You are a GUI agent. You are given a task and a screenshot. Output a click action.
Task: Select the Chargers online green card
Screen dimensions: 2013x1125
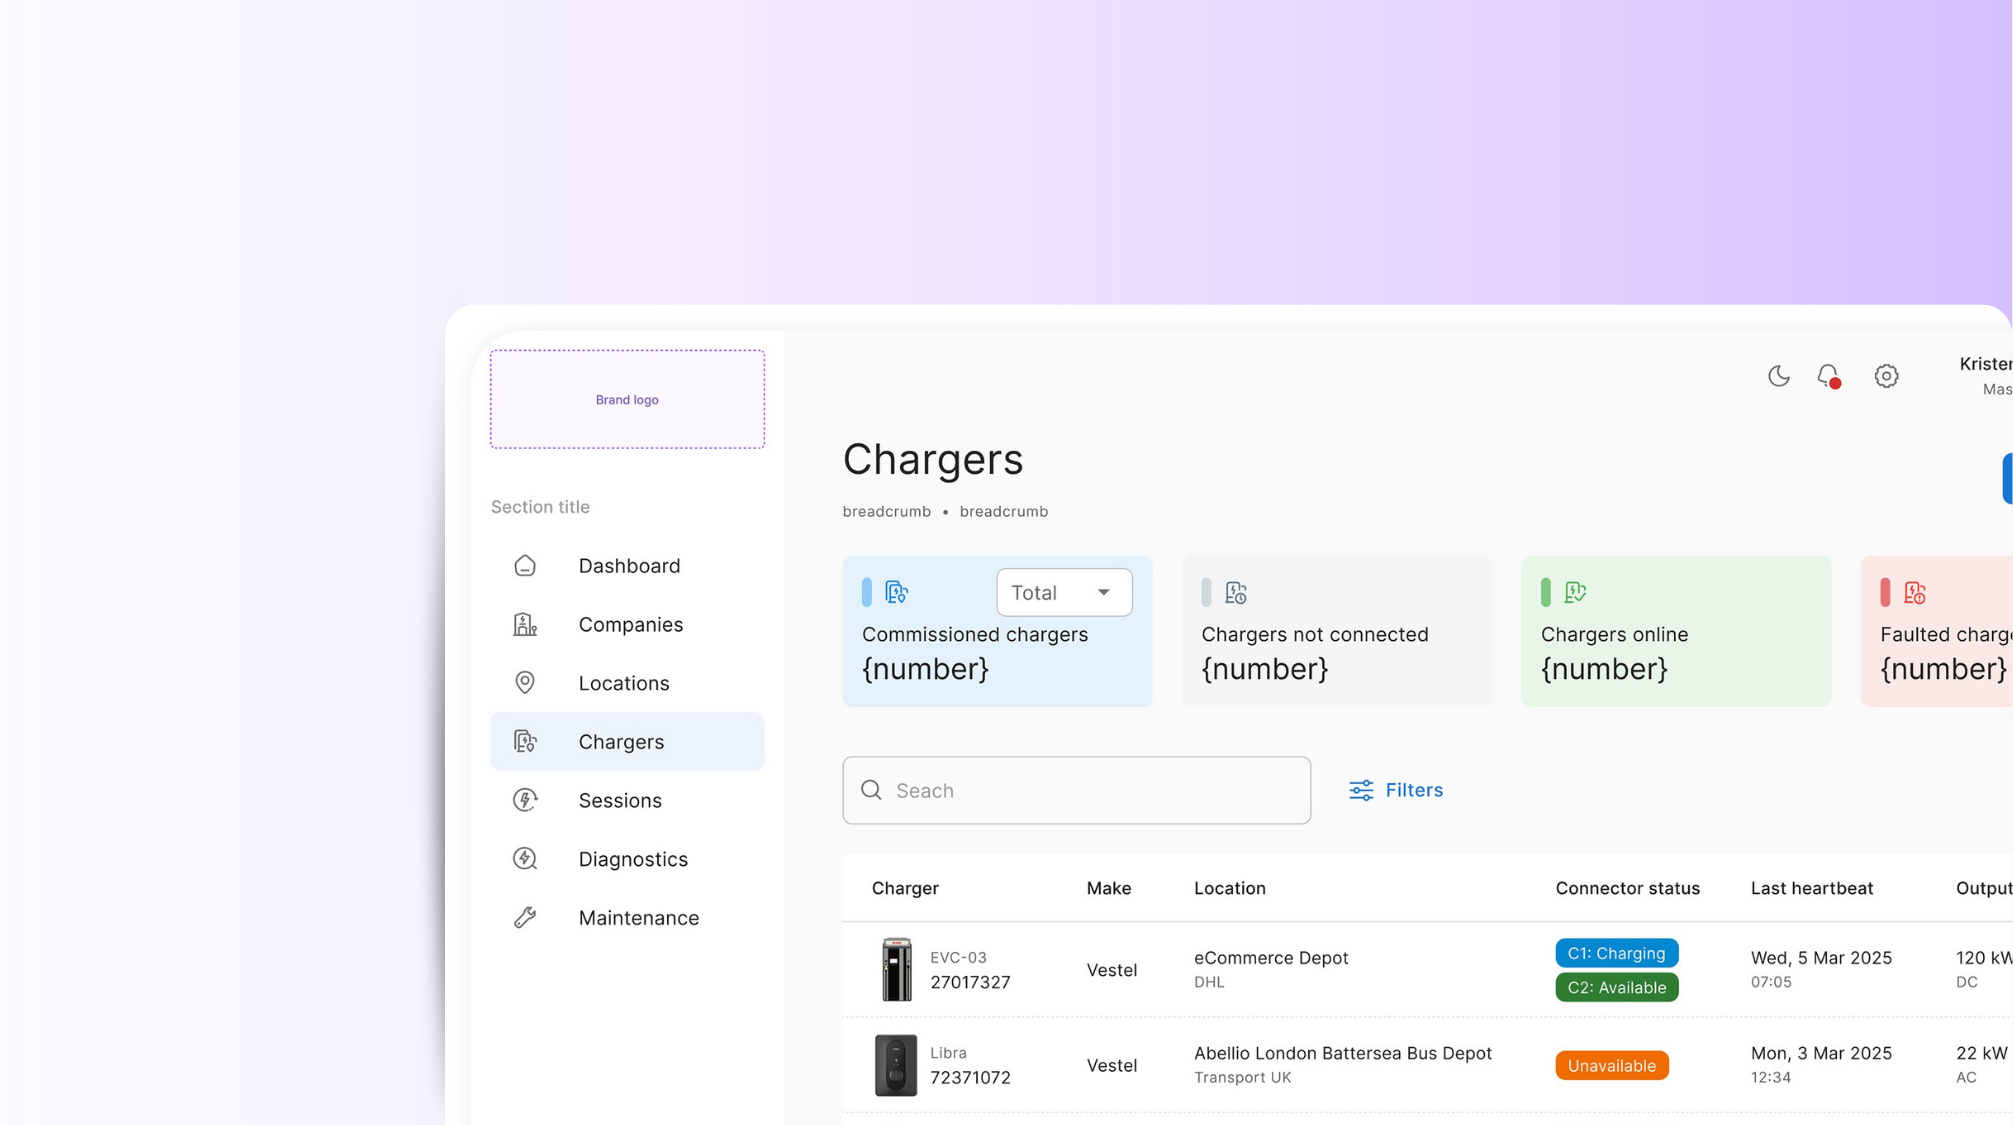[x=1675, y=632]
